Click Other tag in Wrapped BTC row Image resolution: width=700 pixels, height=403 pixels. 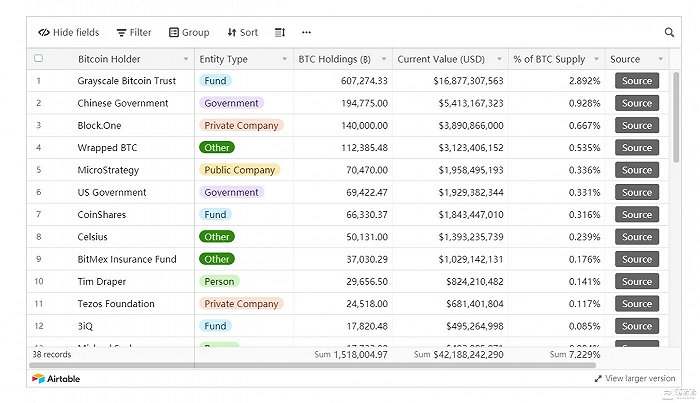[217, 148]
